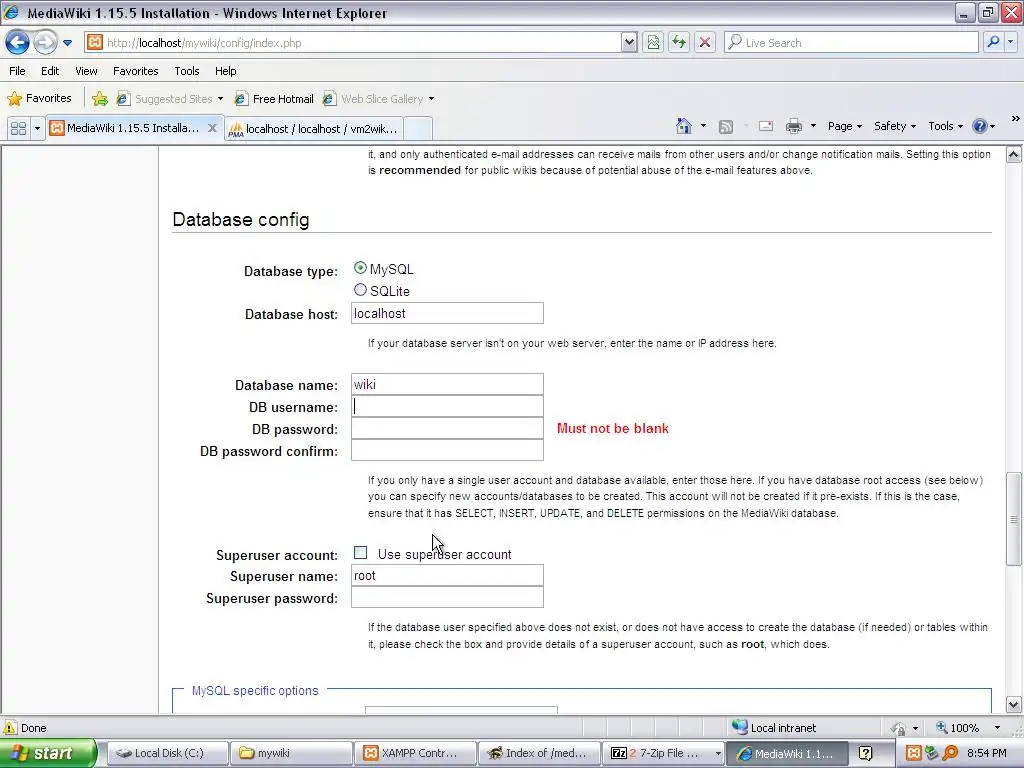Click the Local intranet zone indicator

pos(775,728)
